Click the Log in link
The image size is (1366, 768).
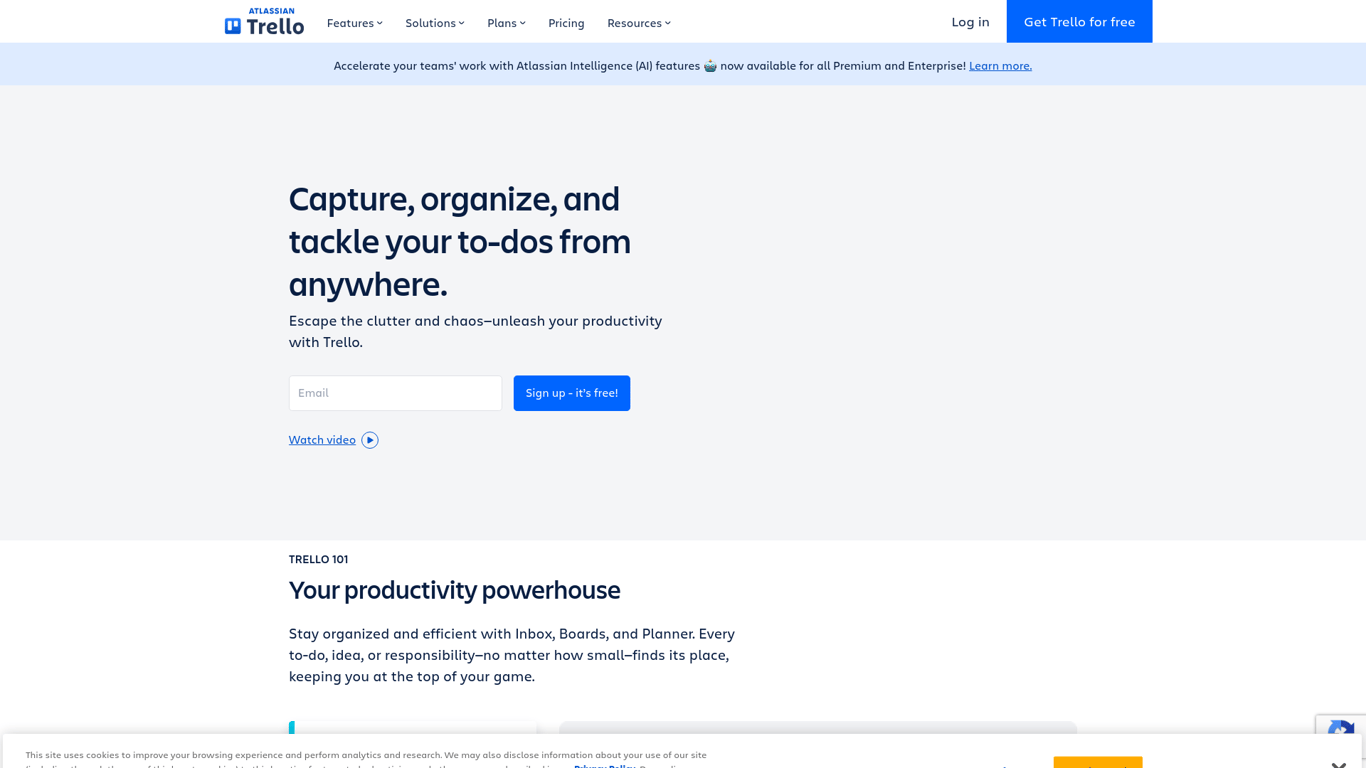tap(970, 21)
